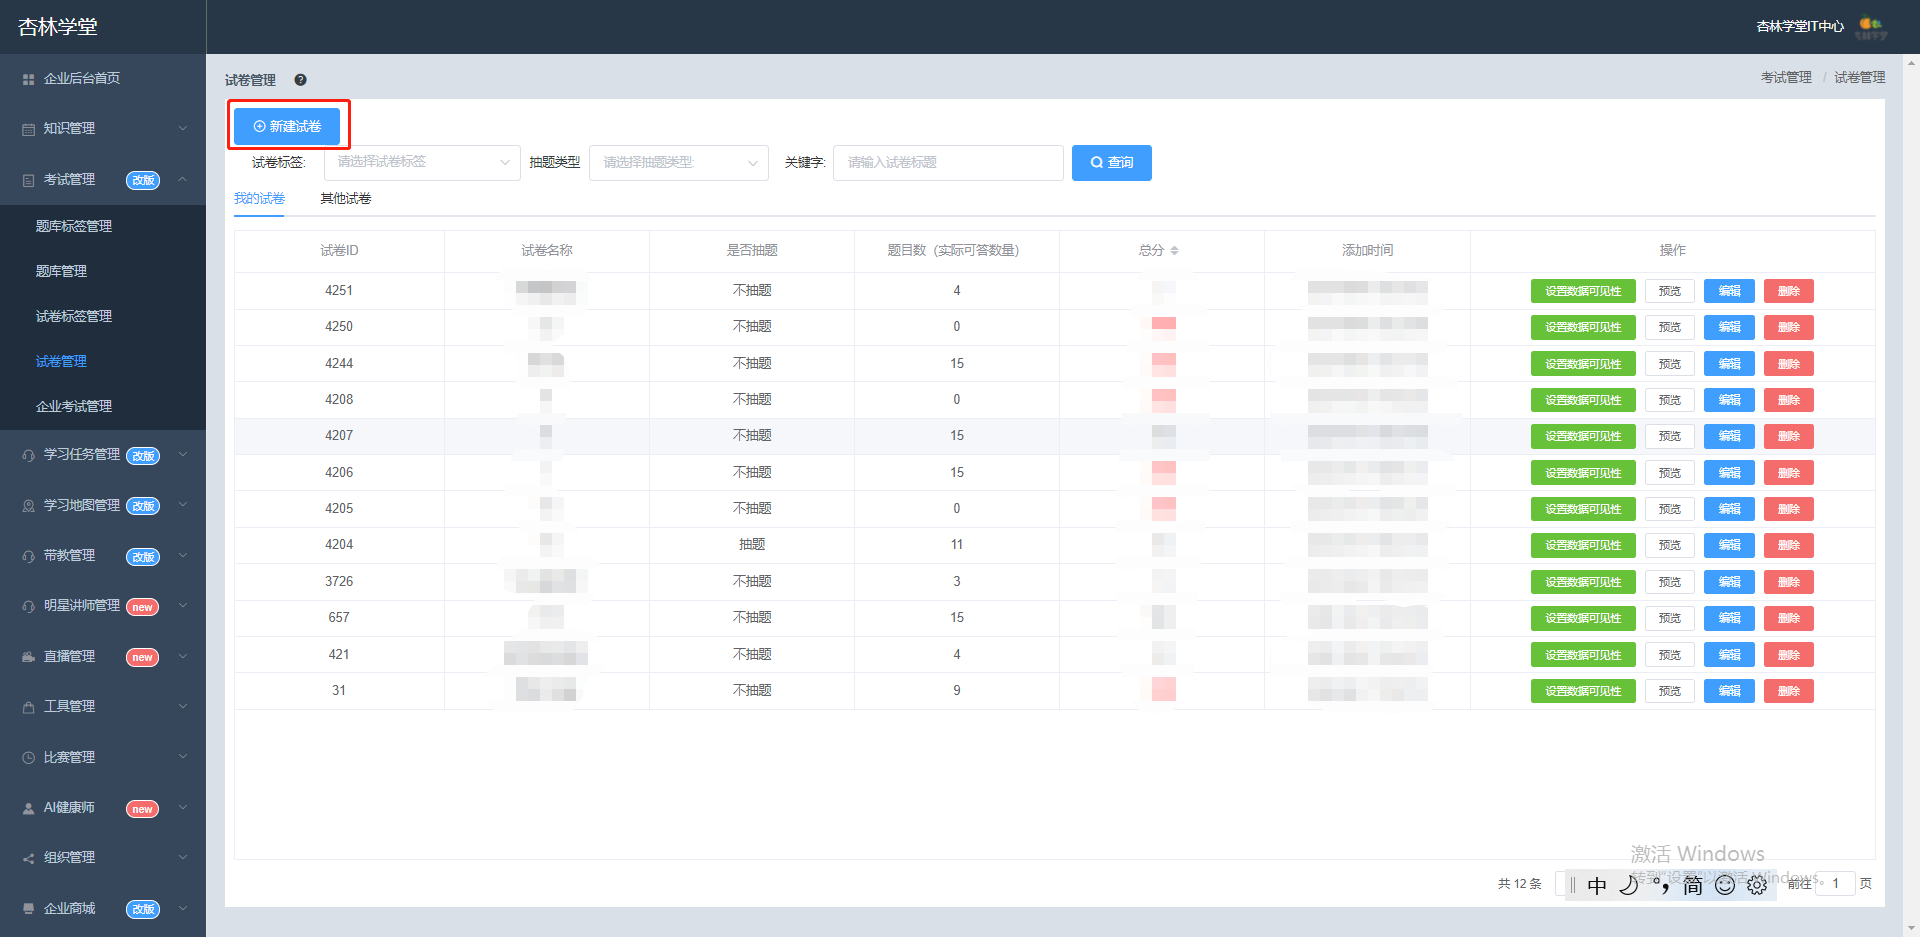Click the 企业商城 shop icon

[x=28, y=909]
